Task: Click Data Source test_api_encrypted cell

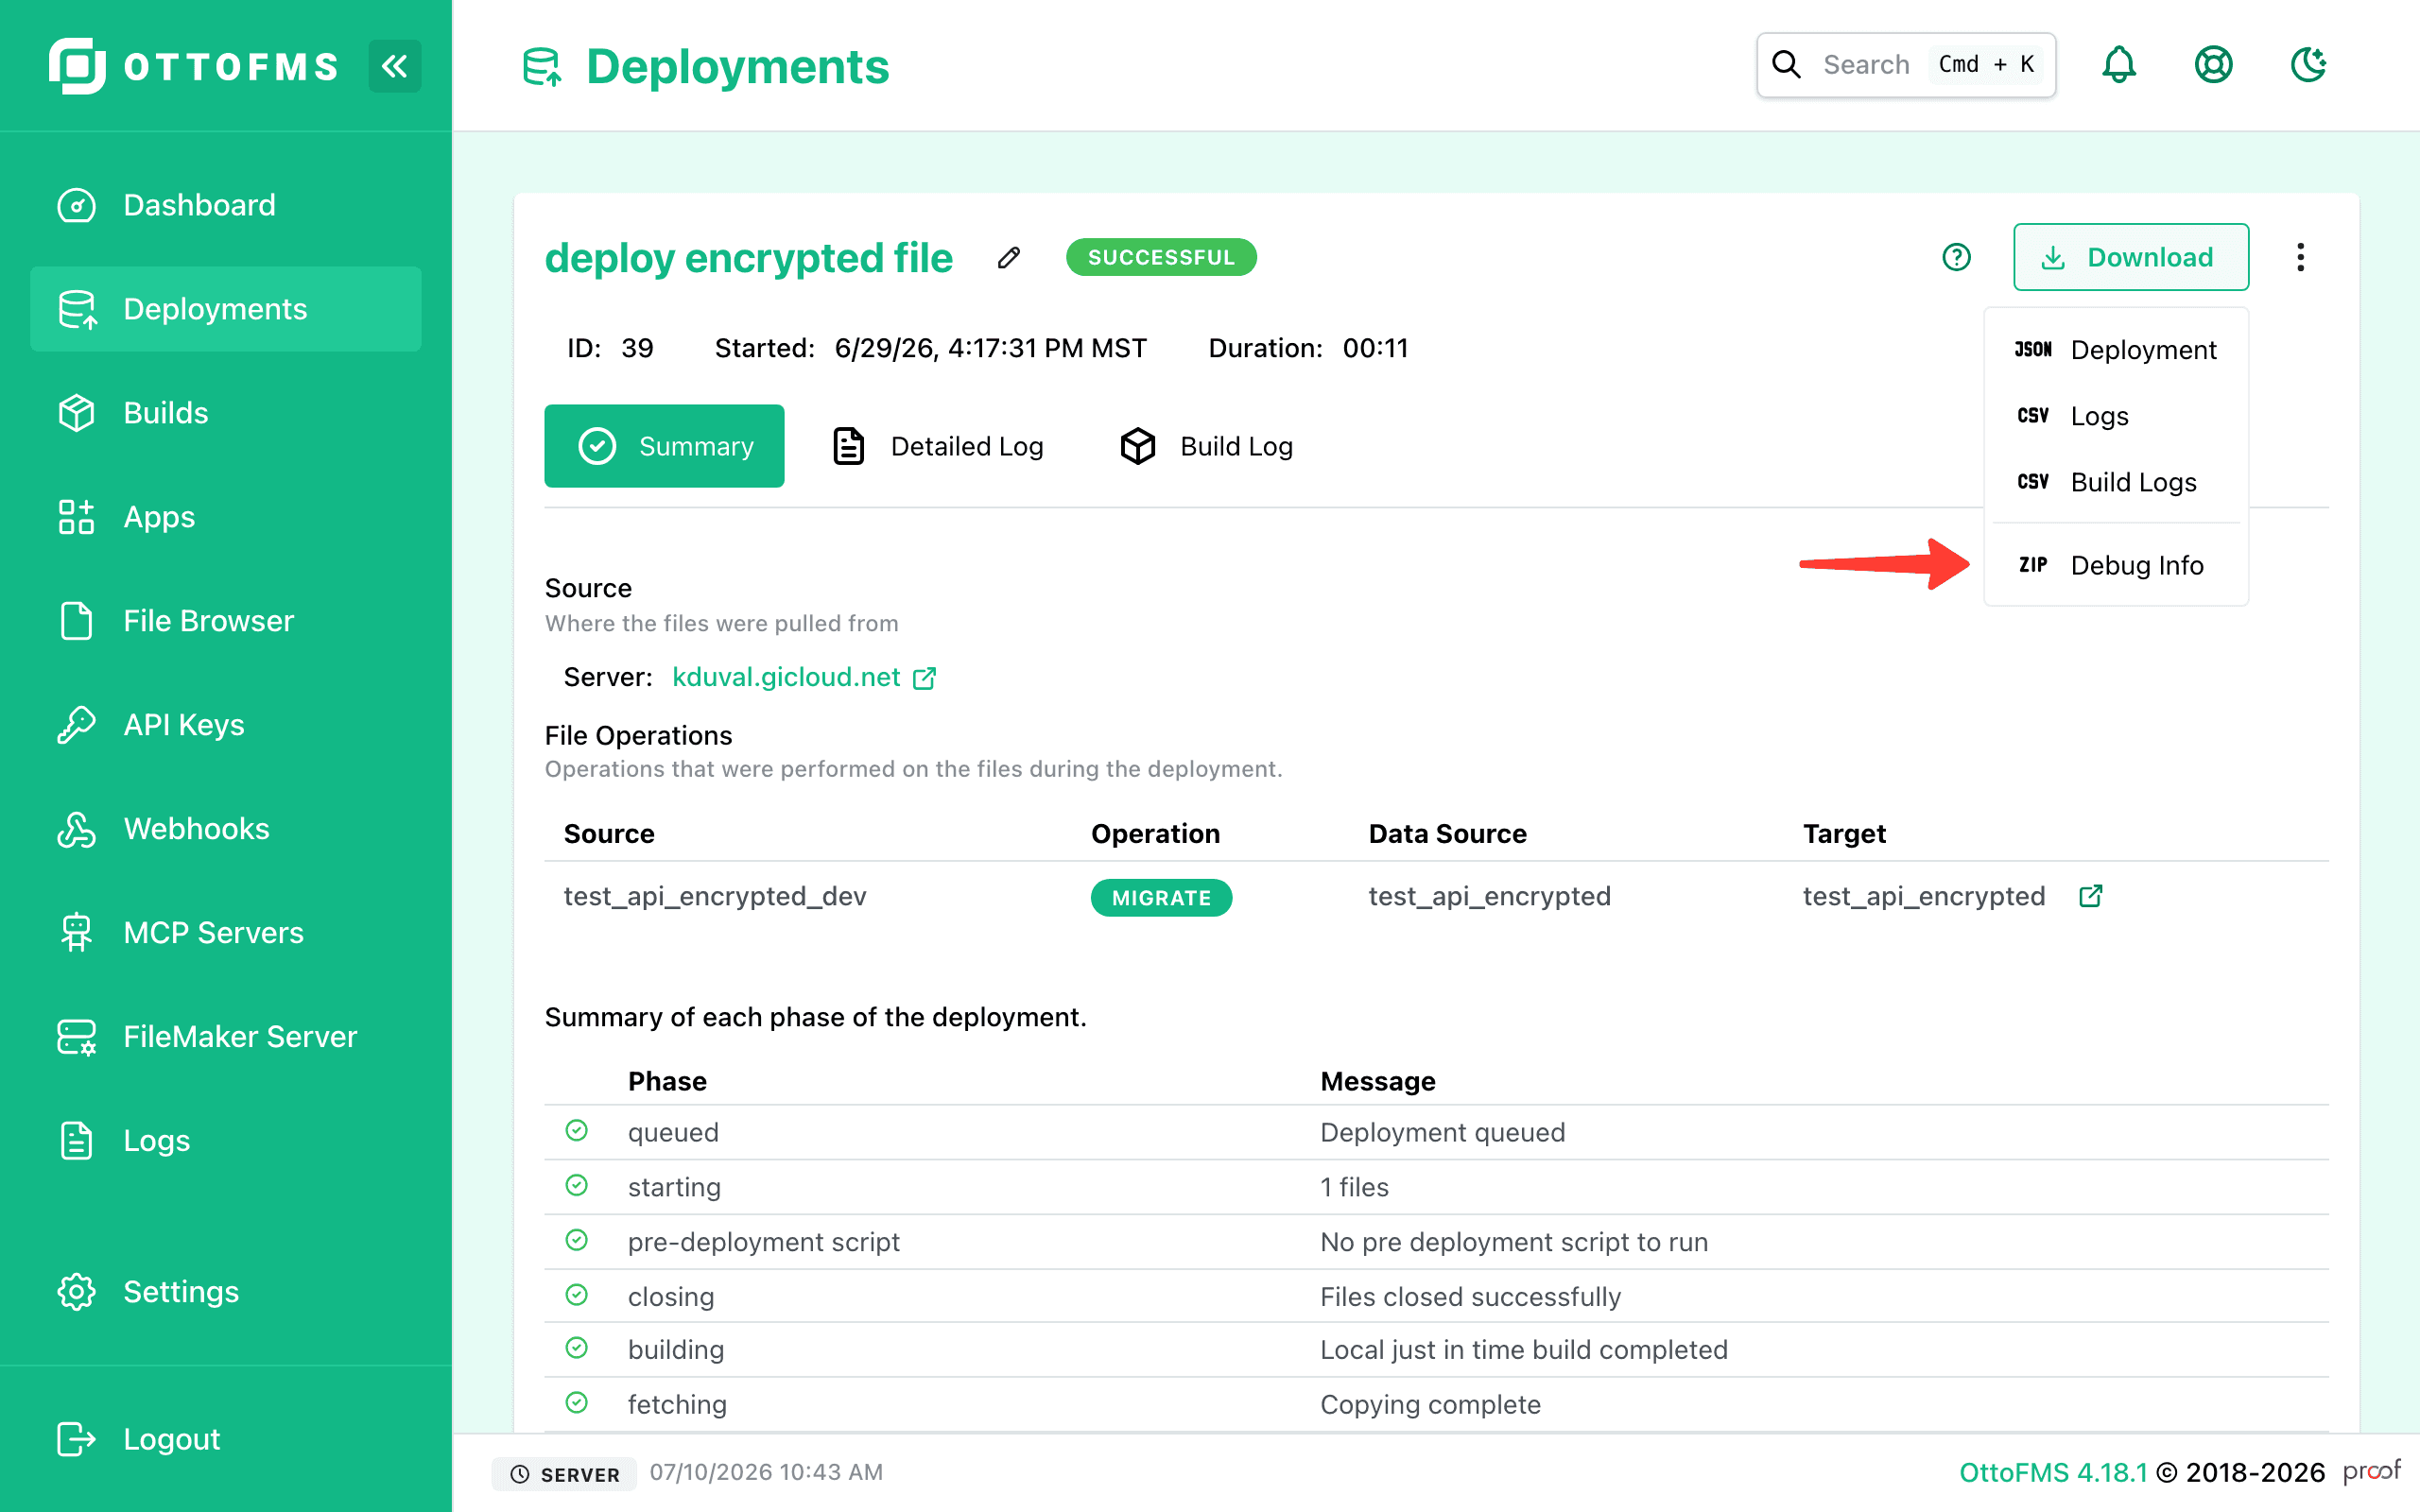Action: (x=1489, y=896)
